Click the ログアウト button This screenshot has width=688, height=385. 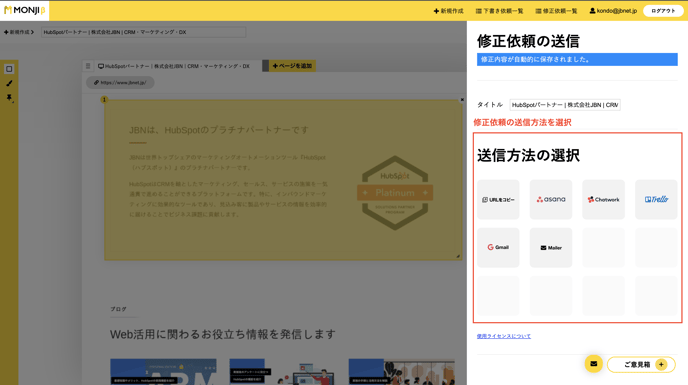(663, 11)
